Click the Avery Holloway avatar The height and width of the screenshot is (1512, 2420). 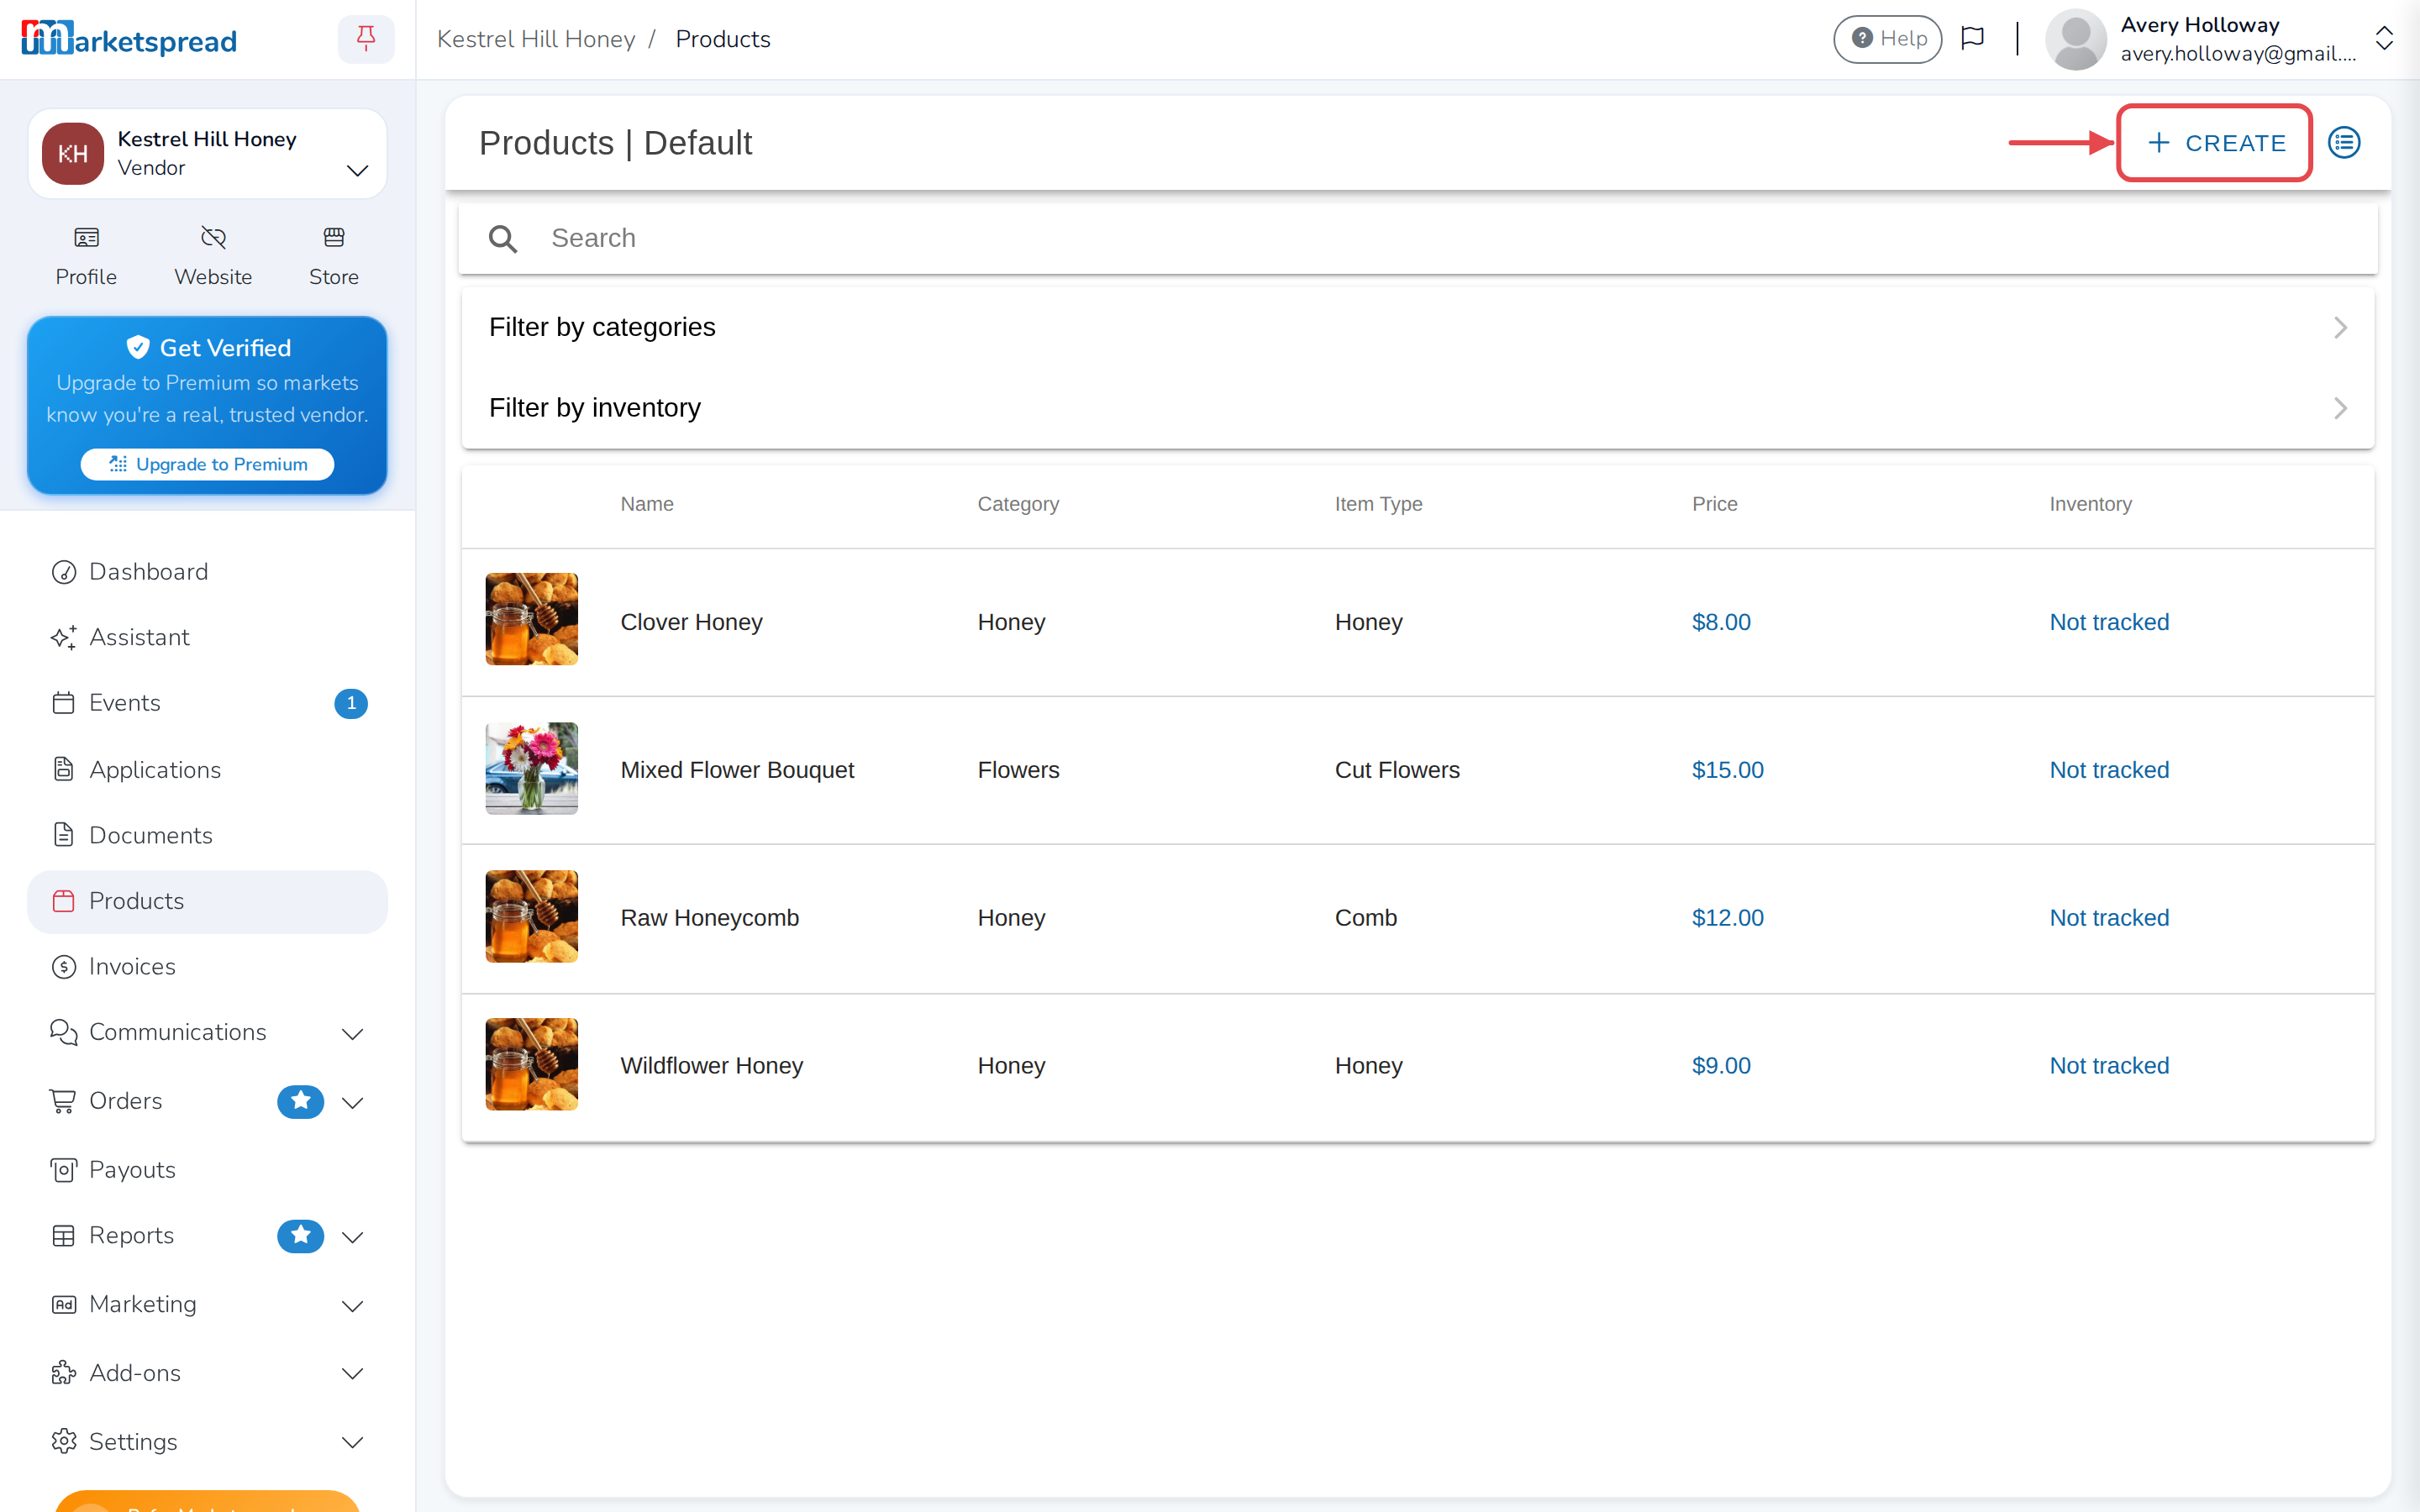tap(2076, 39)
